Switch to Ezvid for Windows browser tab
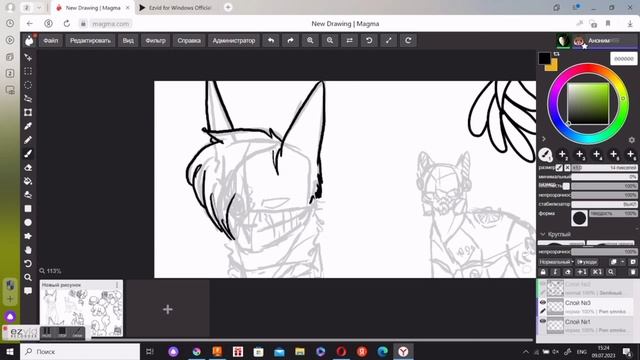 [175, 8]
